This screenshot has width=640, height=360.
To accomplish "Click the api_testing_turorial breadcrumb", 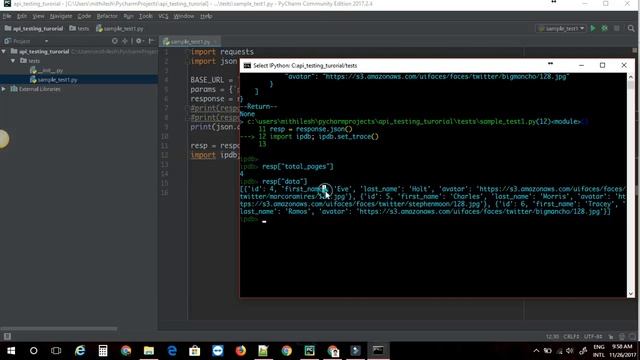I will 34,29.
